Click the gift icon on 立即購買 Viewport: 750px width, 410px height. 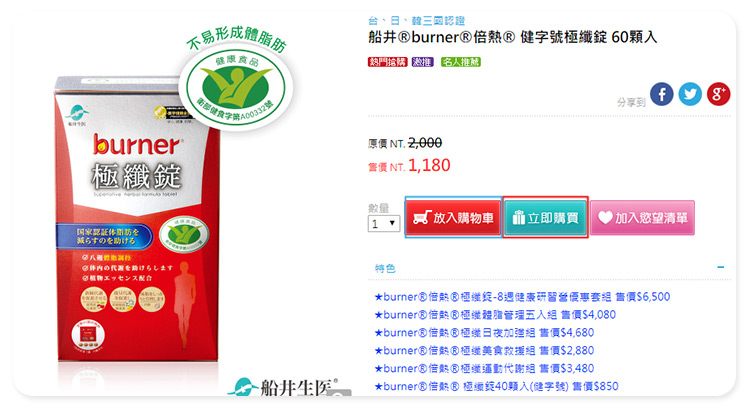coord(518,218)
